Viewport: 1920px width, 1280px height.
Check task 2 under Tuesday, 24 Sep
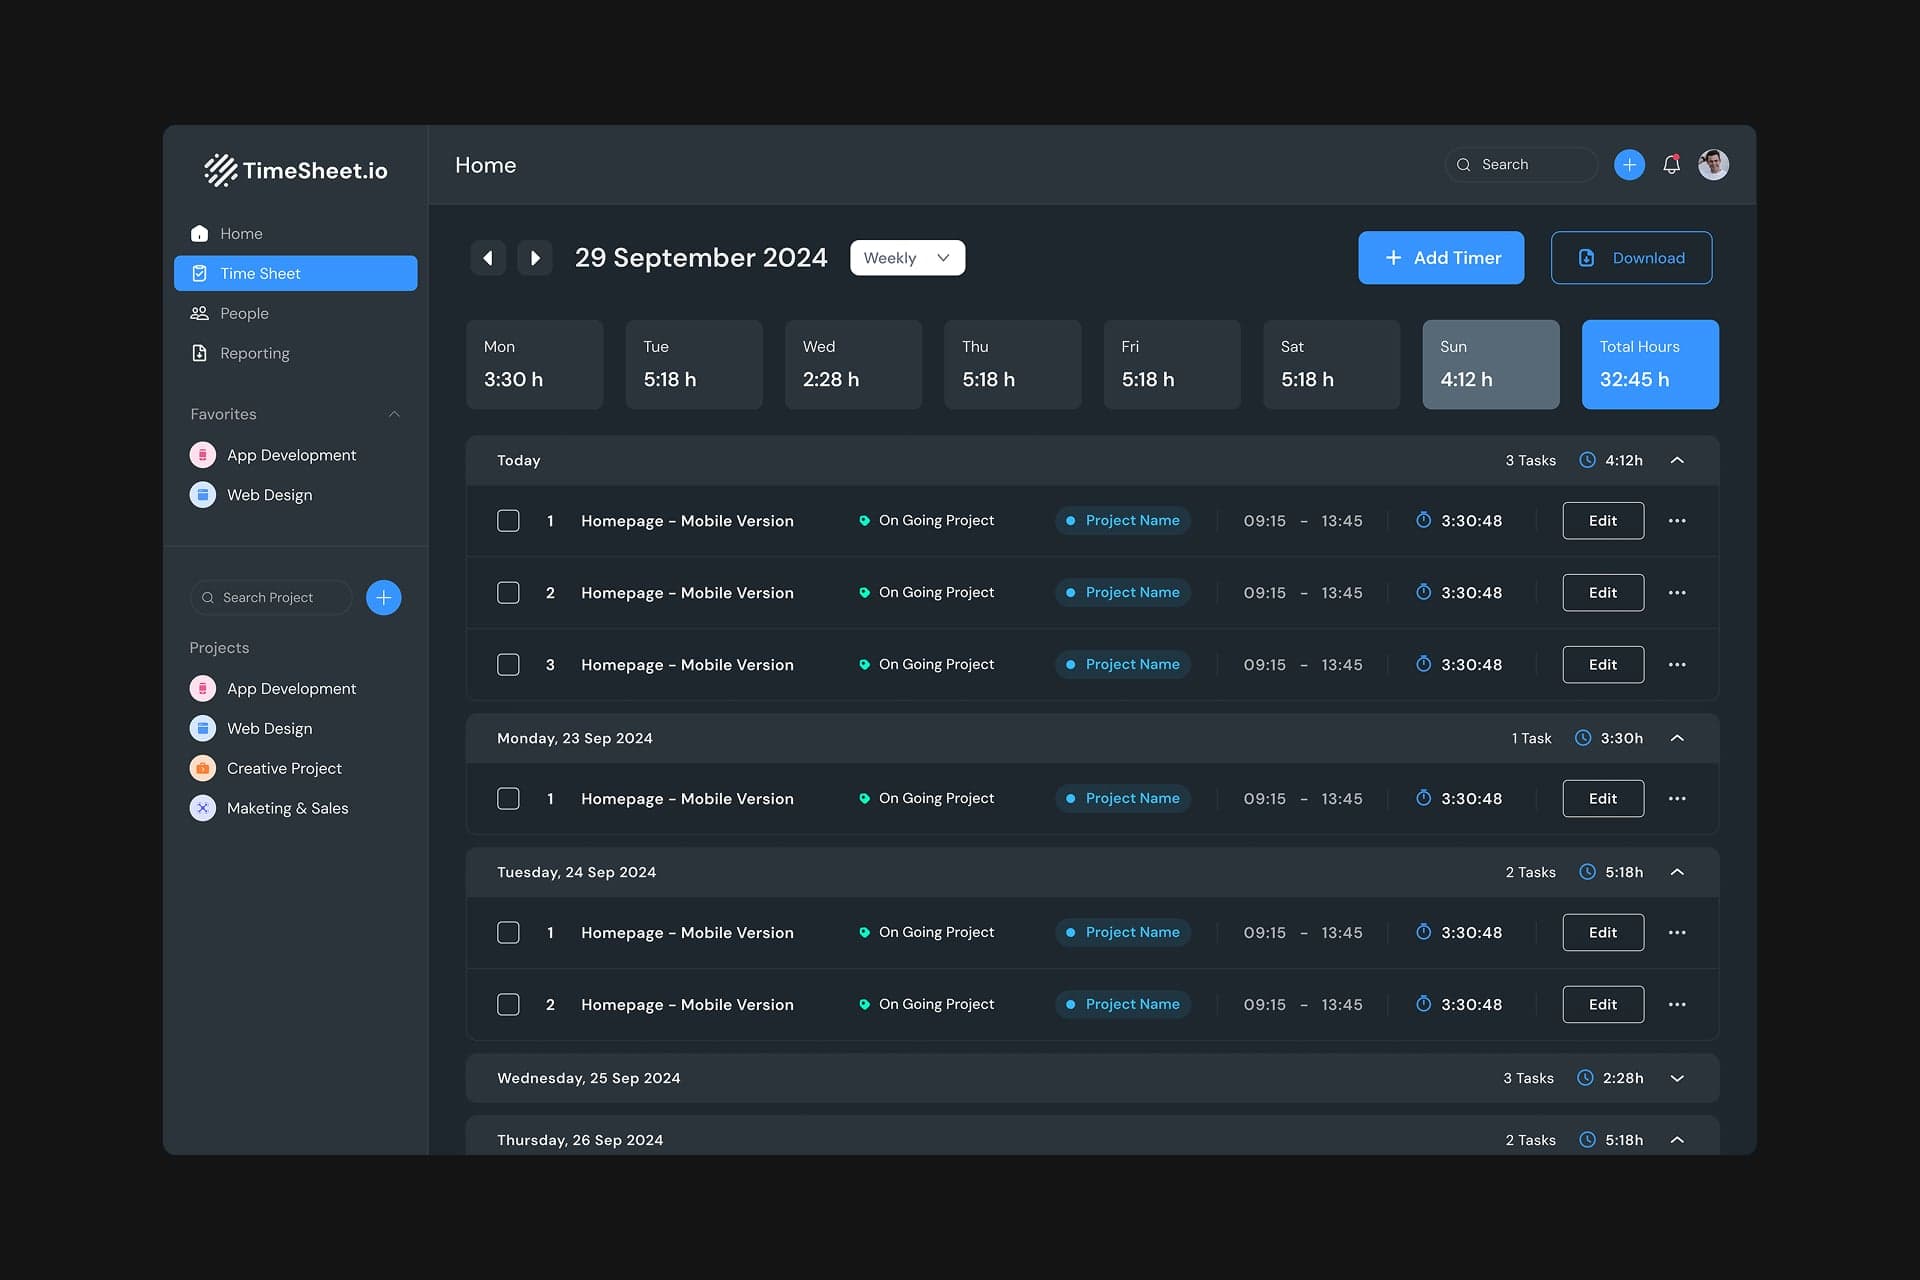click(x=508, y=1004)
